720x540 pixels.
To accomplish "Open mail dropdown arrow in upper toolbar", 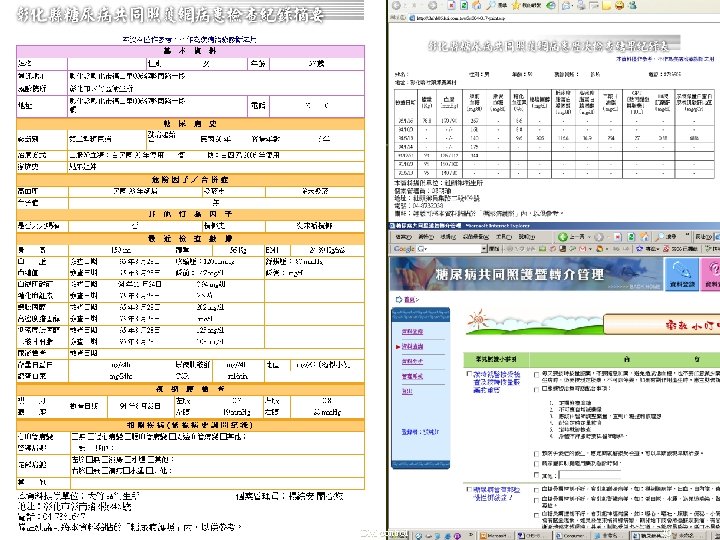I will click(x=573, y=6).
